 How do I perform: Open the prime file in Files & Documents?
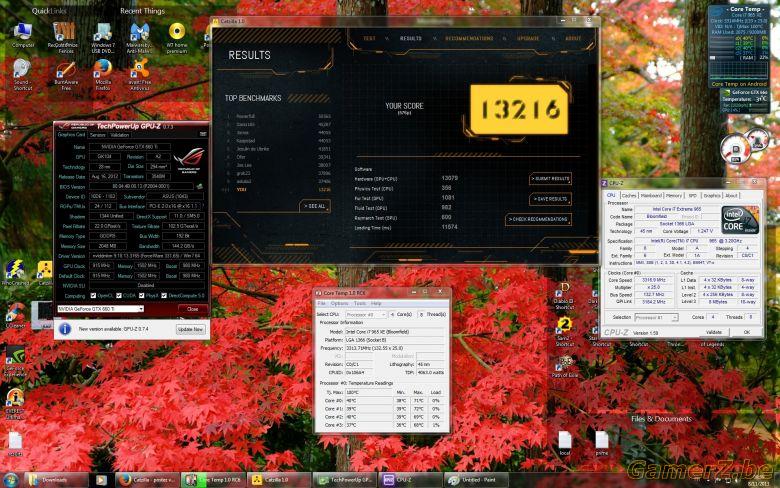602,443
